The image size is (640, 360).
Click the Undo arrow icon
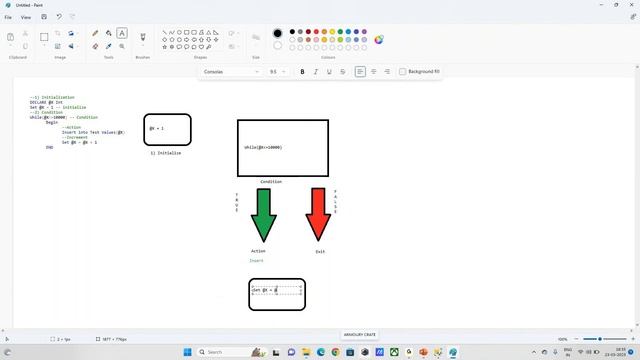(x=59, y=17)
